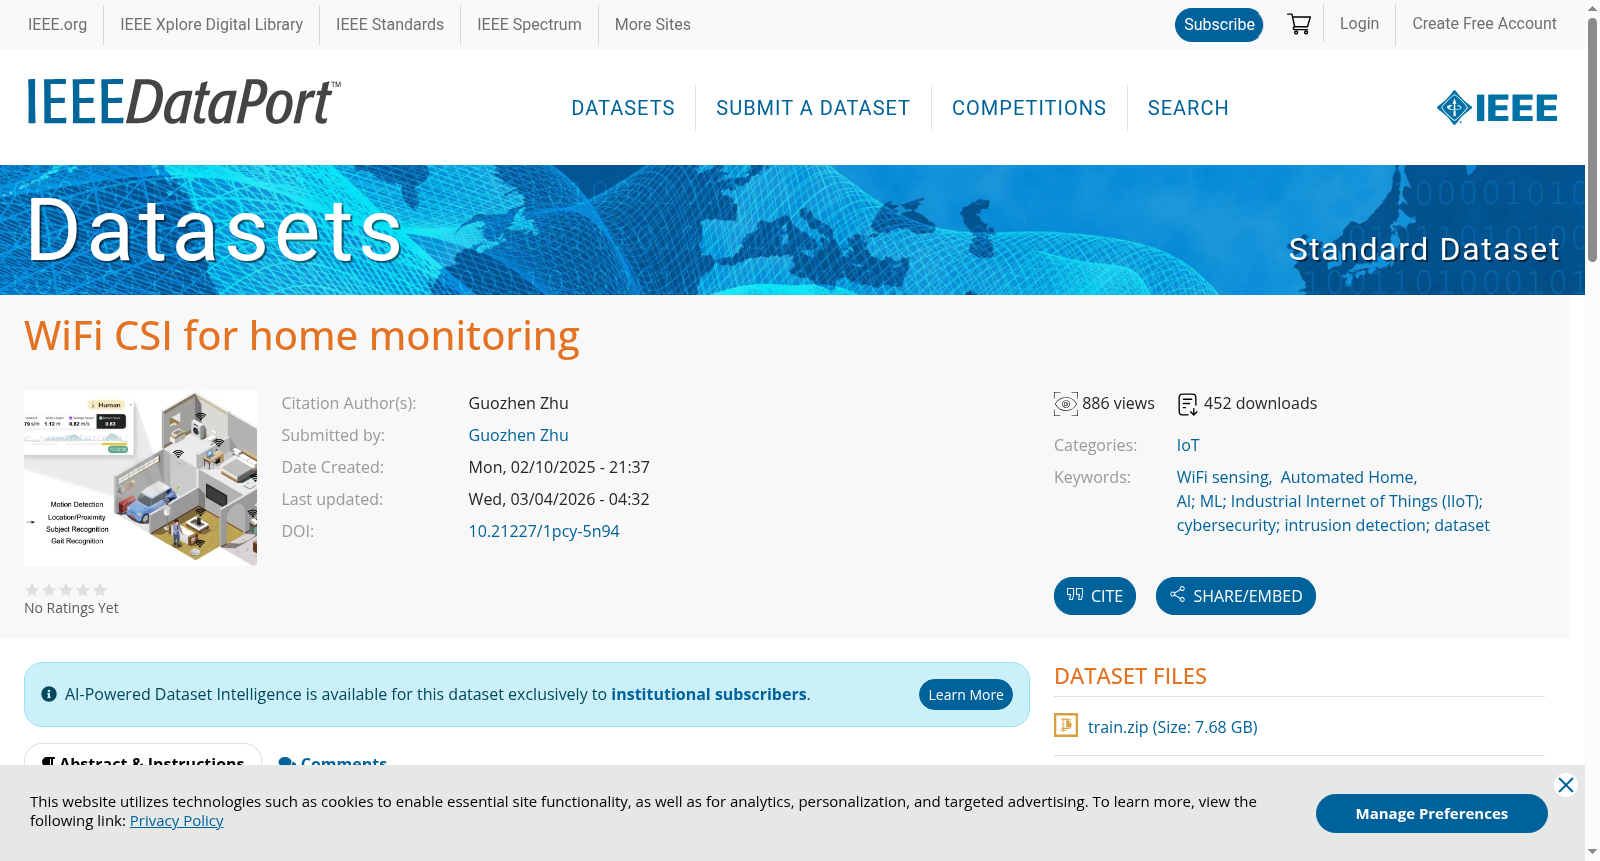Click the CITE button
Image resolution: width=1600 pixels, height=861 pixels.
coord(1095,596)
